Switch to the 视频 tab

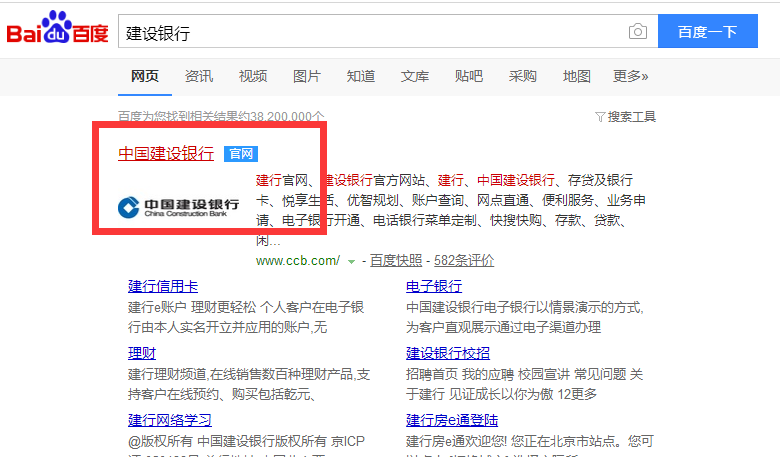coord(252,76)
